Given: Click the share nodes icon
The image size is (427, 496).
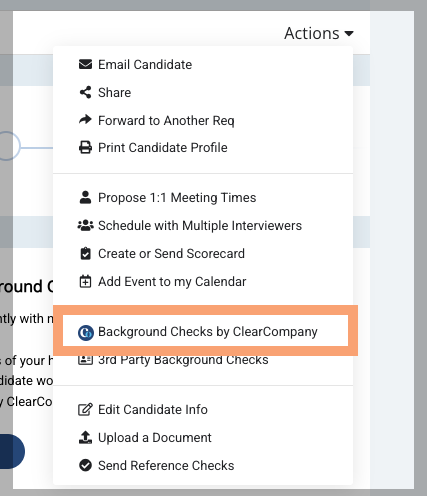Looking at the screenshot, I should [85, 92].
